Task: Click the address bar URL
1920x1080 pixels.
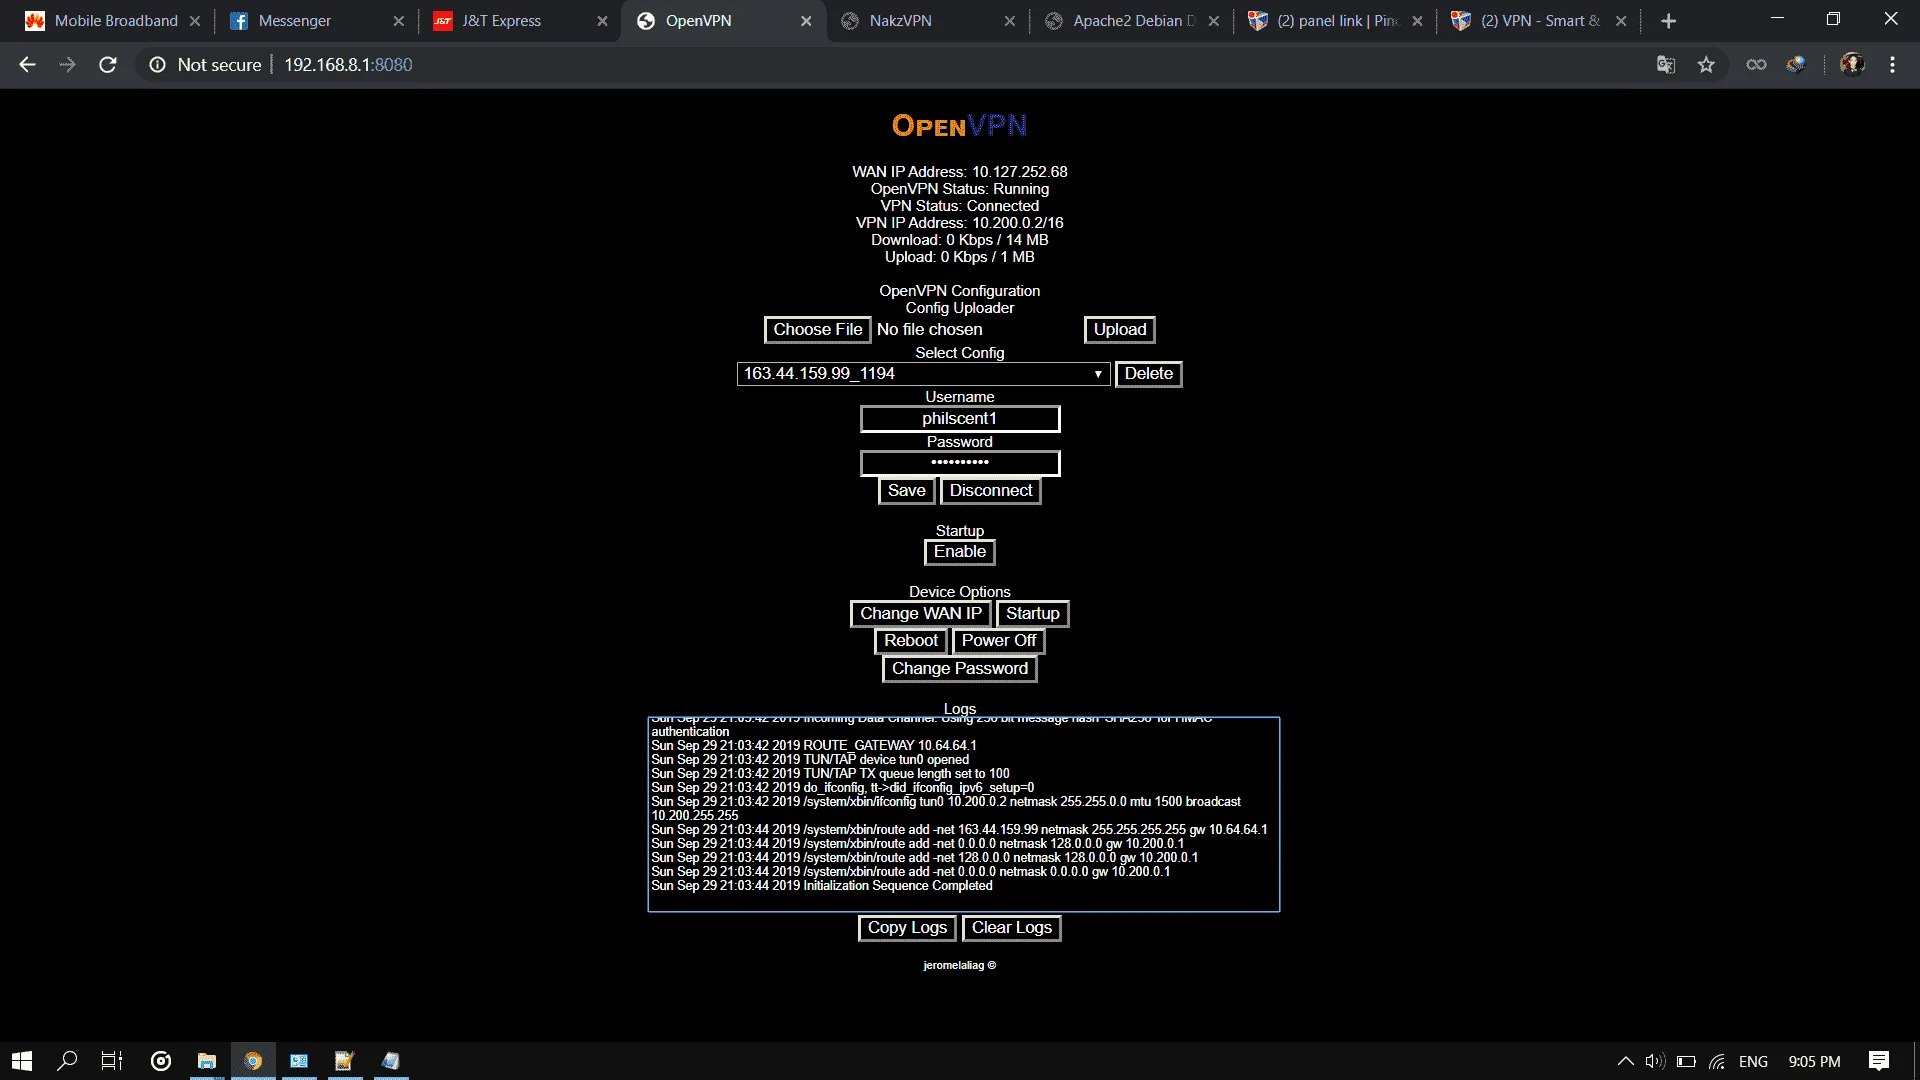Action: coord(348,65)
